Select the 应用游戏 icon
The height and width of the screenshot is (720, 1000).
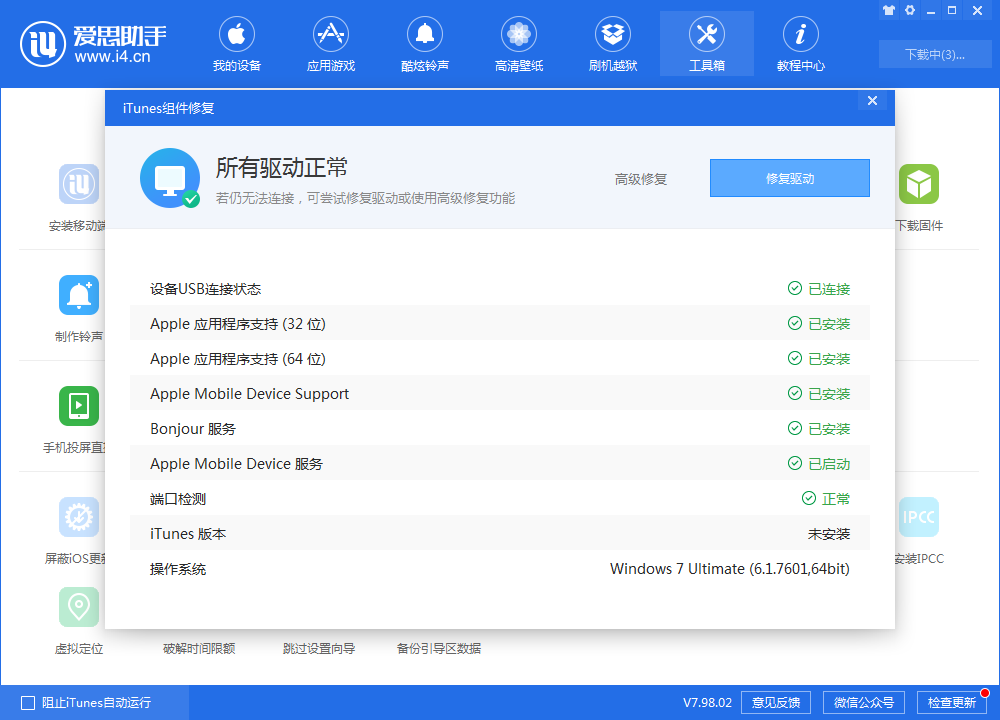[x=330, y=44]
